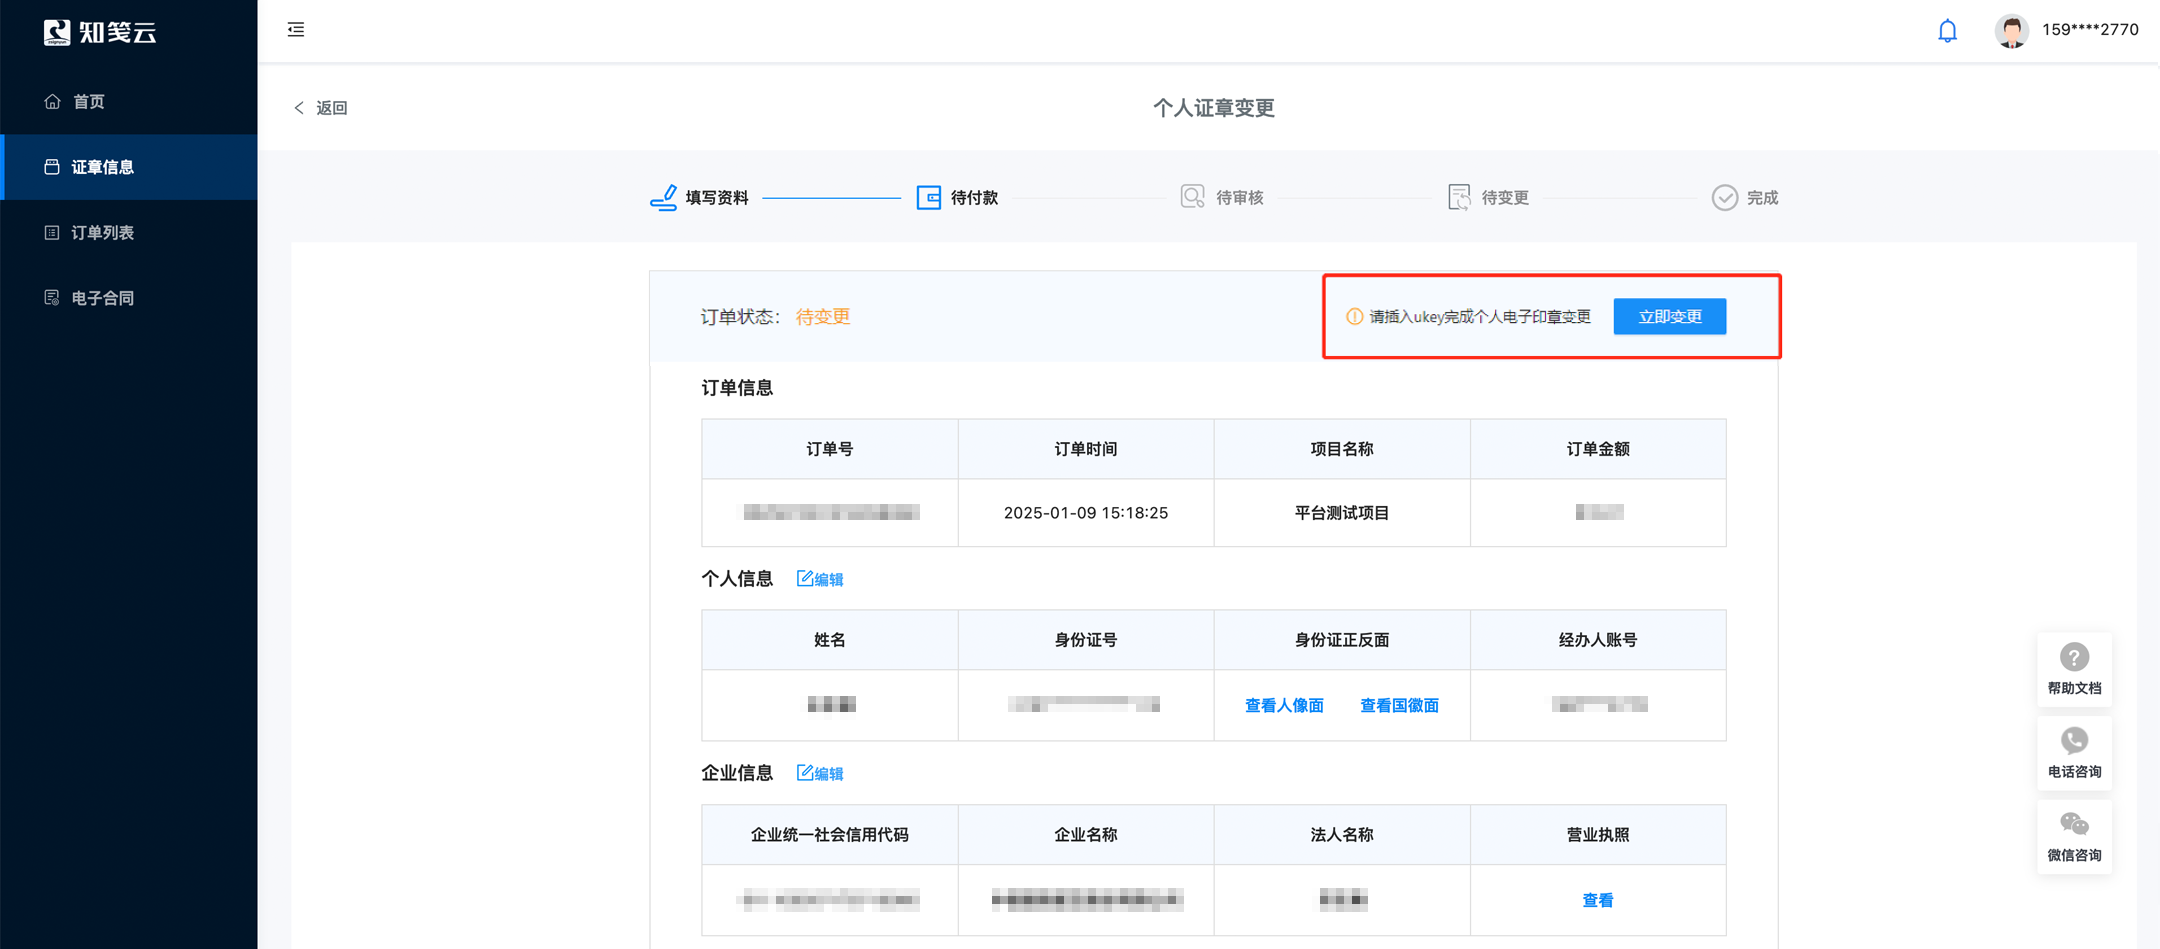Click the 待审核 step icon
Screen dimensions: 2160x949
pyautogui.click(x=1193, y=197)
